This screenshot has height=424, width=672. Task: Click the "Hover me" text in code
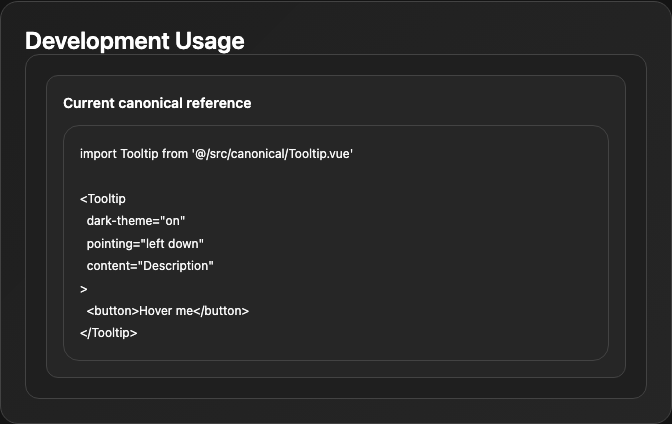tap(166, 311)
